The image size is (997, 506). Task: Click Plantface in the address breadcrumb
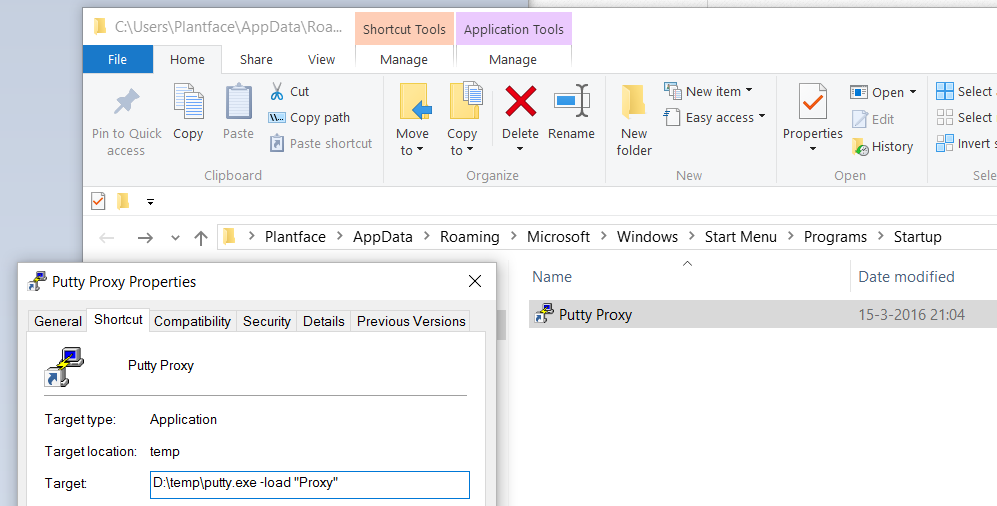pos(295,237)
